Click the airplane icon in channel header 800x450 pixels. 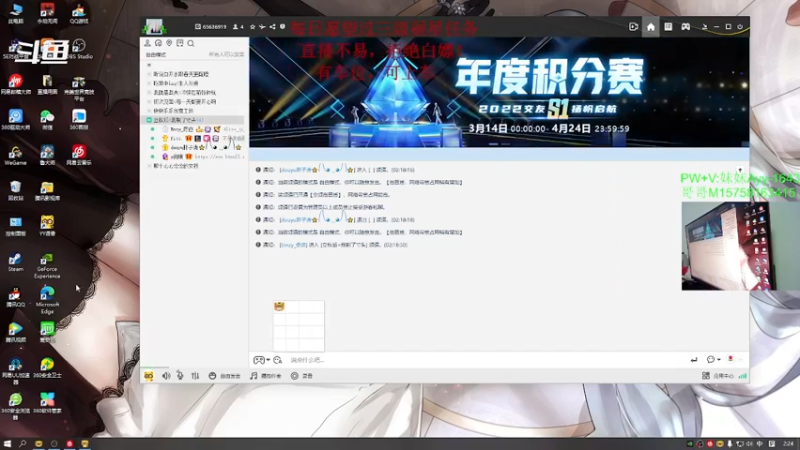point(262,27)
